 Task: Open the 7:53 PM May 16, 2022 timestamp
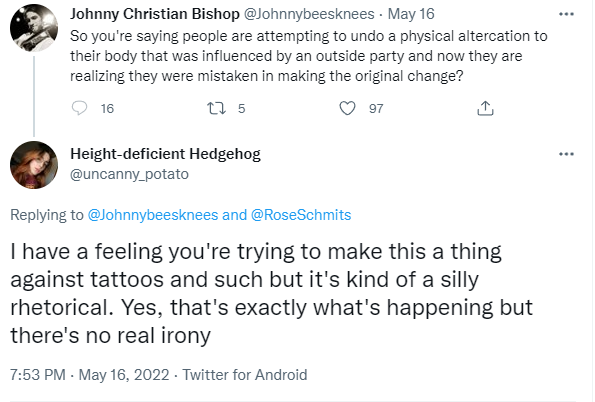pos(90,375)
